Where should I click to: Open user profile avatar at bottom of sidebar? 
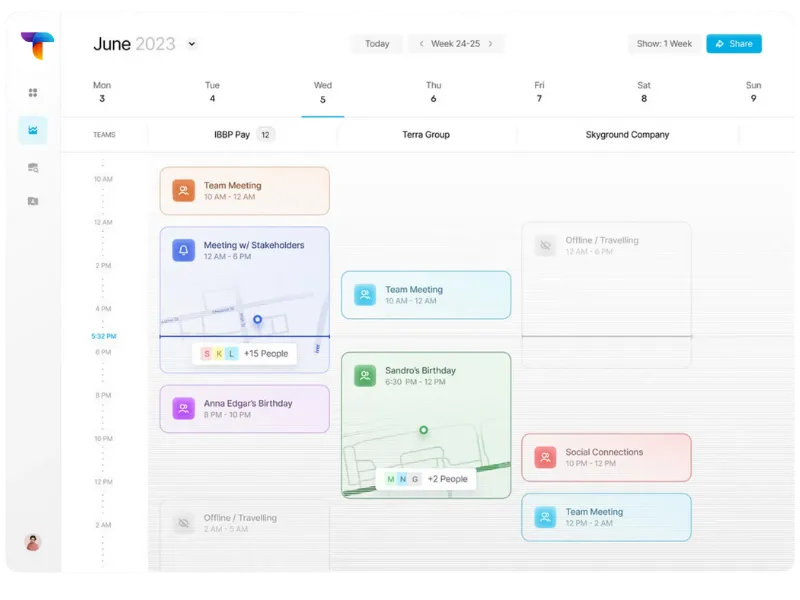click(33, 542)
